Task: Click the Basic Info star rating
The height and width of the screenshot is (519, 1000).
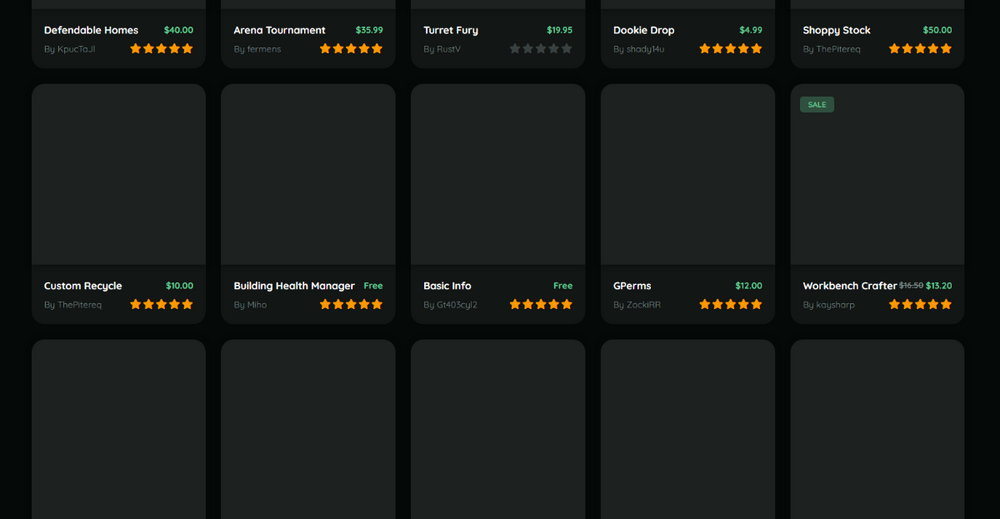Action: 540,304
